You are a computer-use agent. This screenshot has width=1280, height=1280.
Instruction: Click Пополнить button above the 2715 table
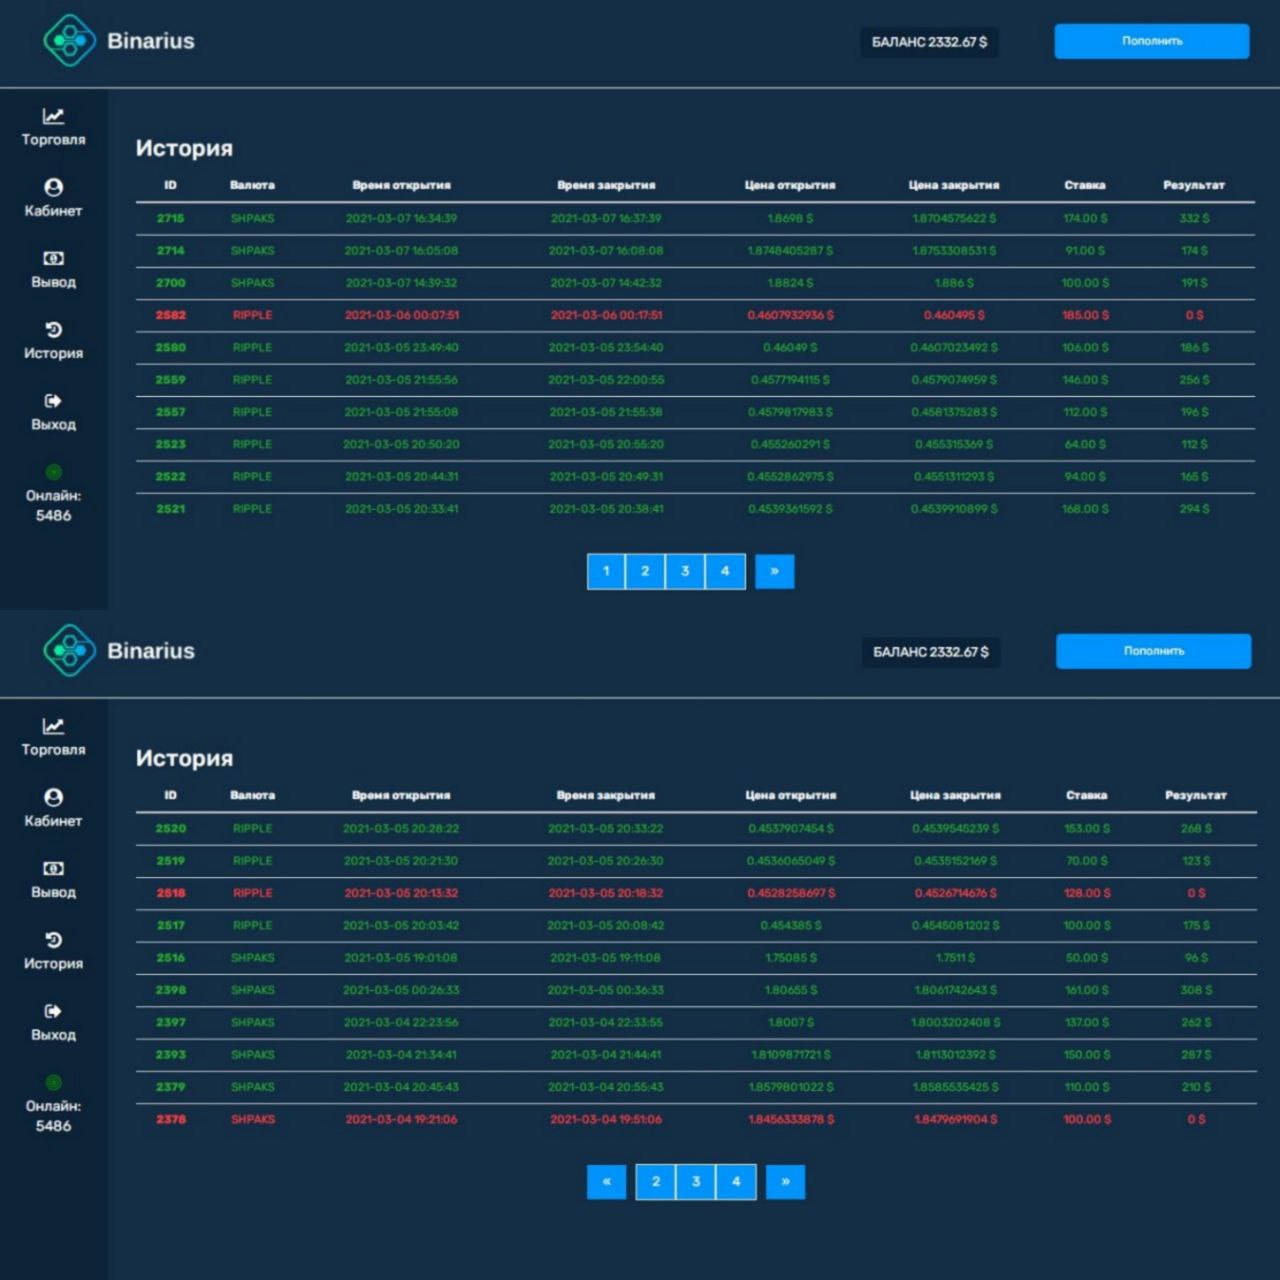(x=1152, y=41)
